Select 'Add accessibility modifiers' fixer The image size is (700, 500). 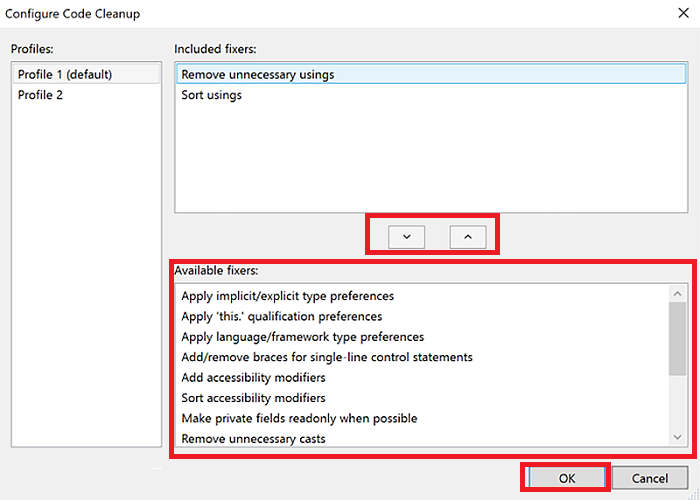[x=422, y=378]
